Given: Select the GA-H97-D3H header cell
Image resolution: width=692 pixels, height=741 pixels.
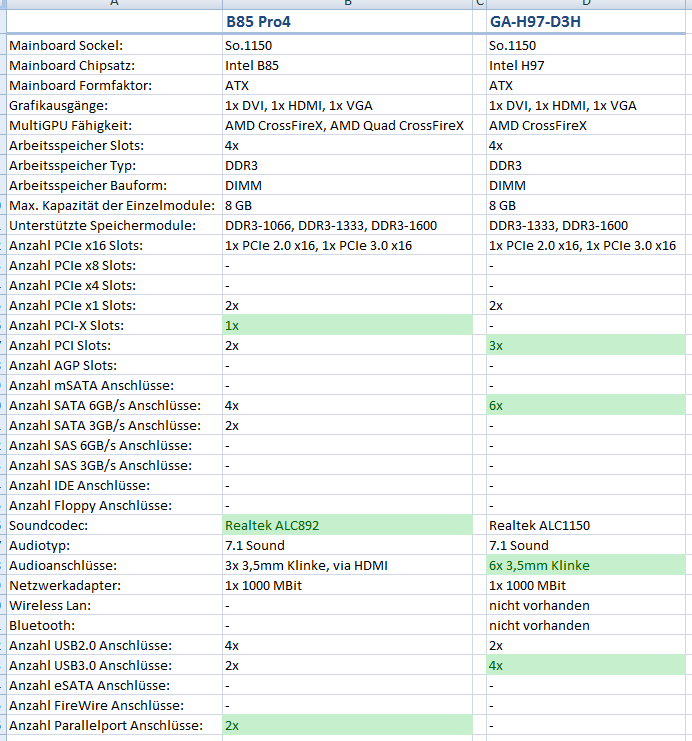Looking at the screenshot, I should (x=586, y=22).
